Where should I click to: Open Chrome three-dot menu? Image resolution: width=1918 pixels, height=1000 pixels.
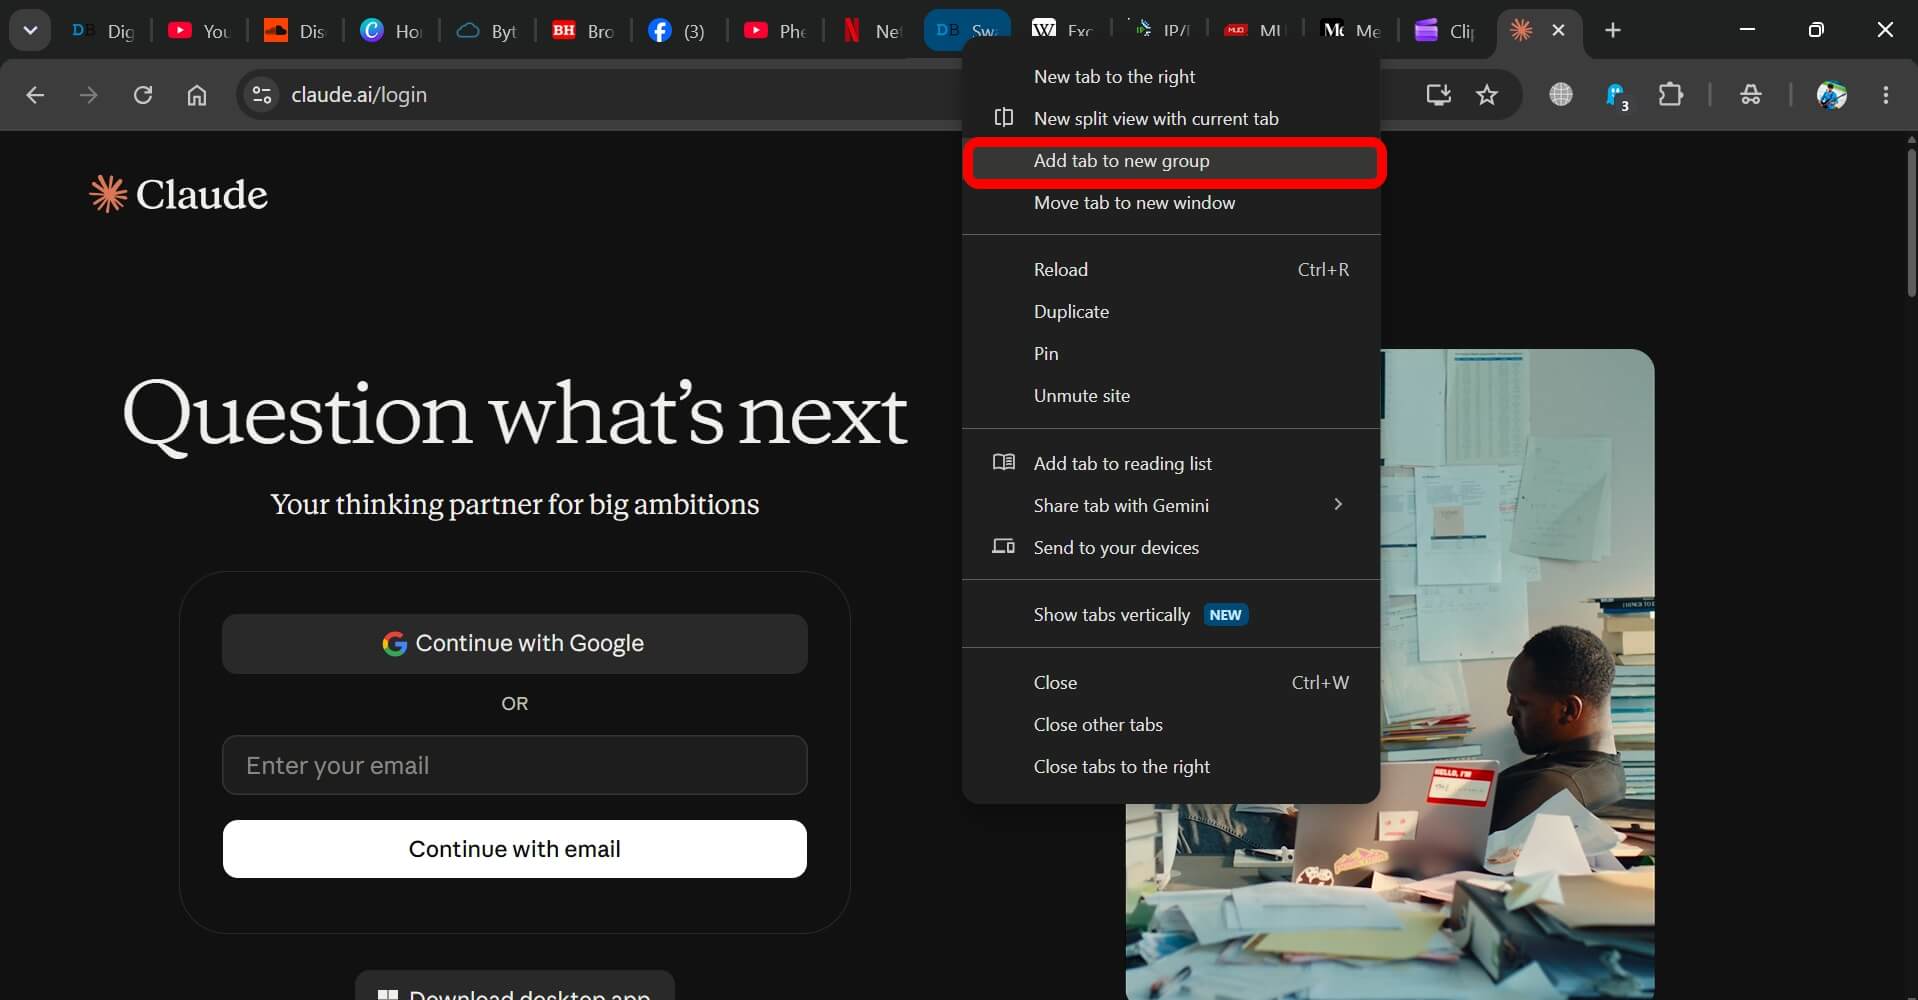pos(1886,95)
